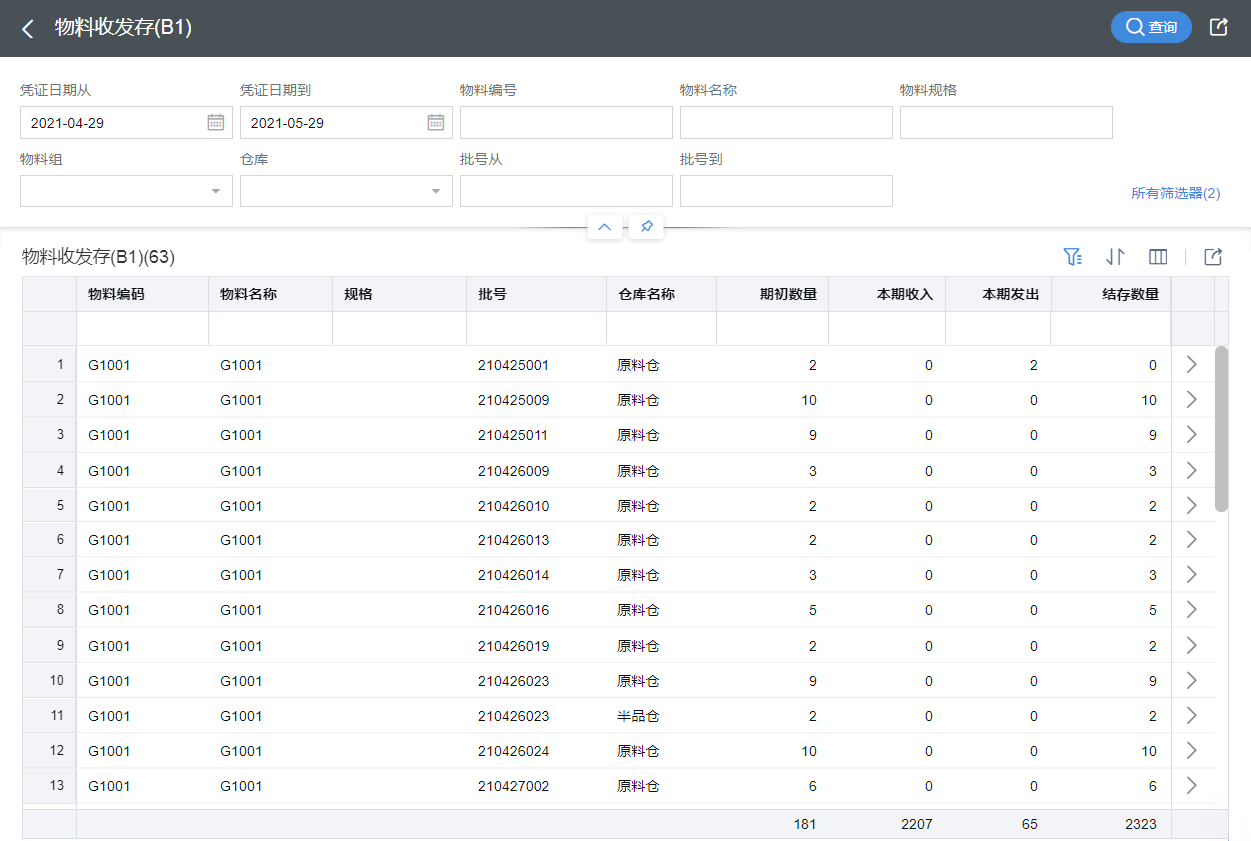Image resolution: width=1251 pixels, height=841 pixels.
Task: Open details of row 12 via chevron
Action: point(1191,750)
